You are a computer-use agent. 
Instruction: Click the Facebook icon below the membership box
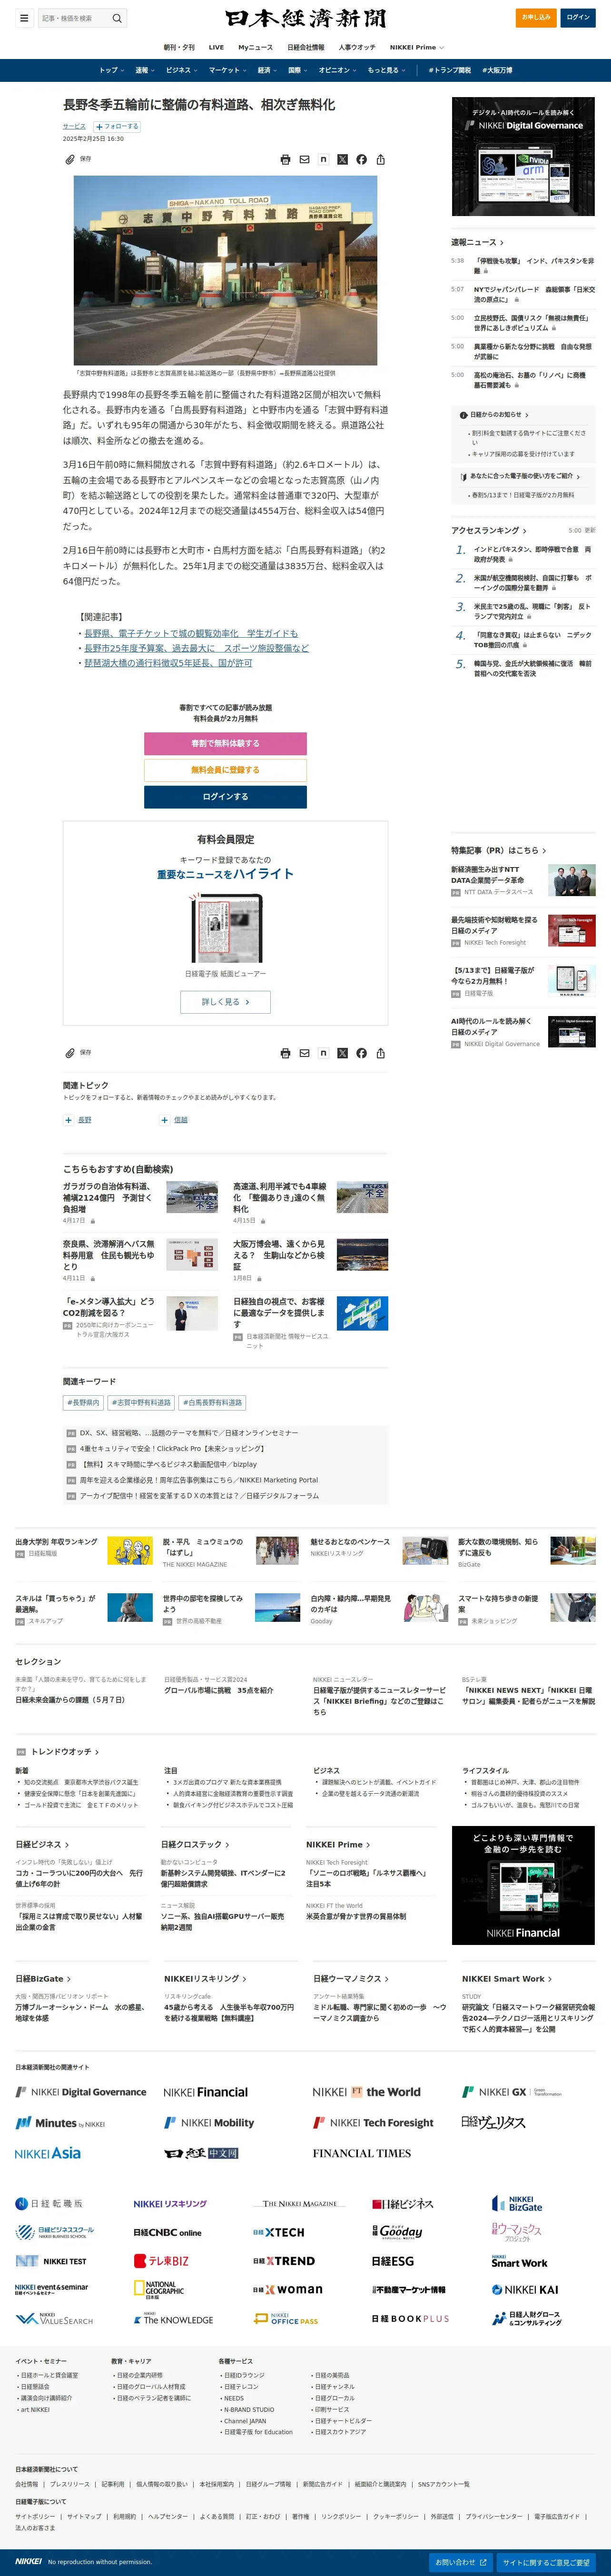(x=361, y=1053)
